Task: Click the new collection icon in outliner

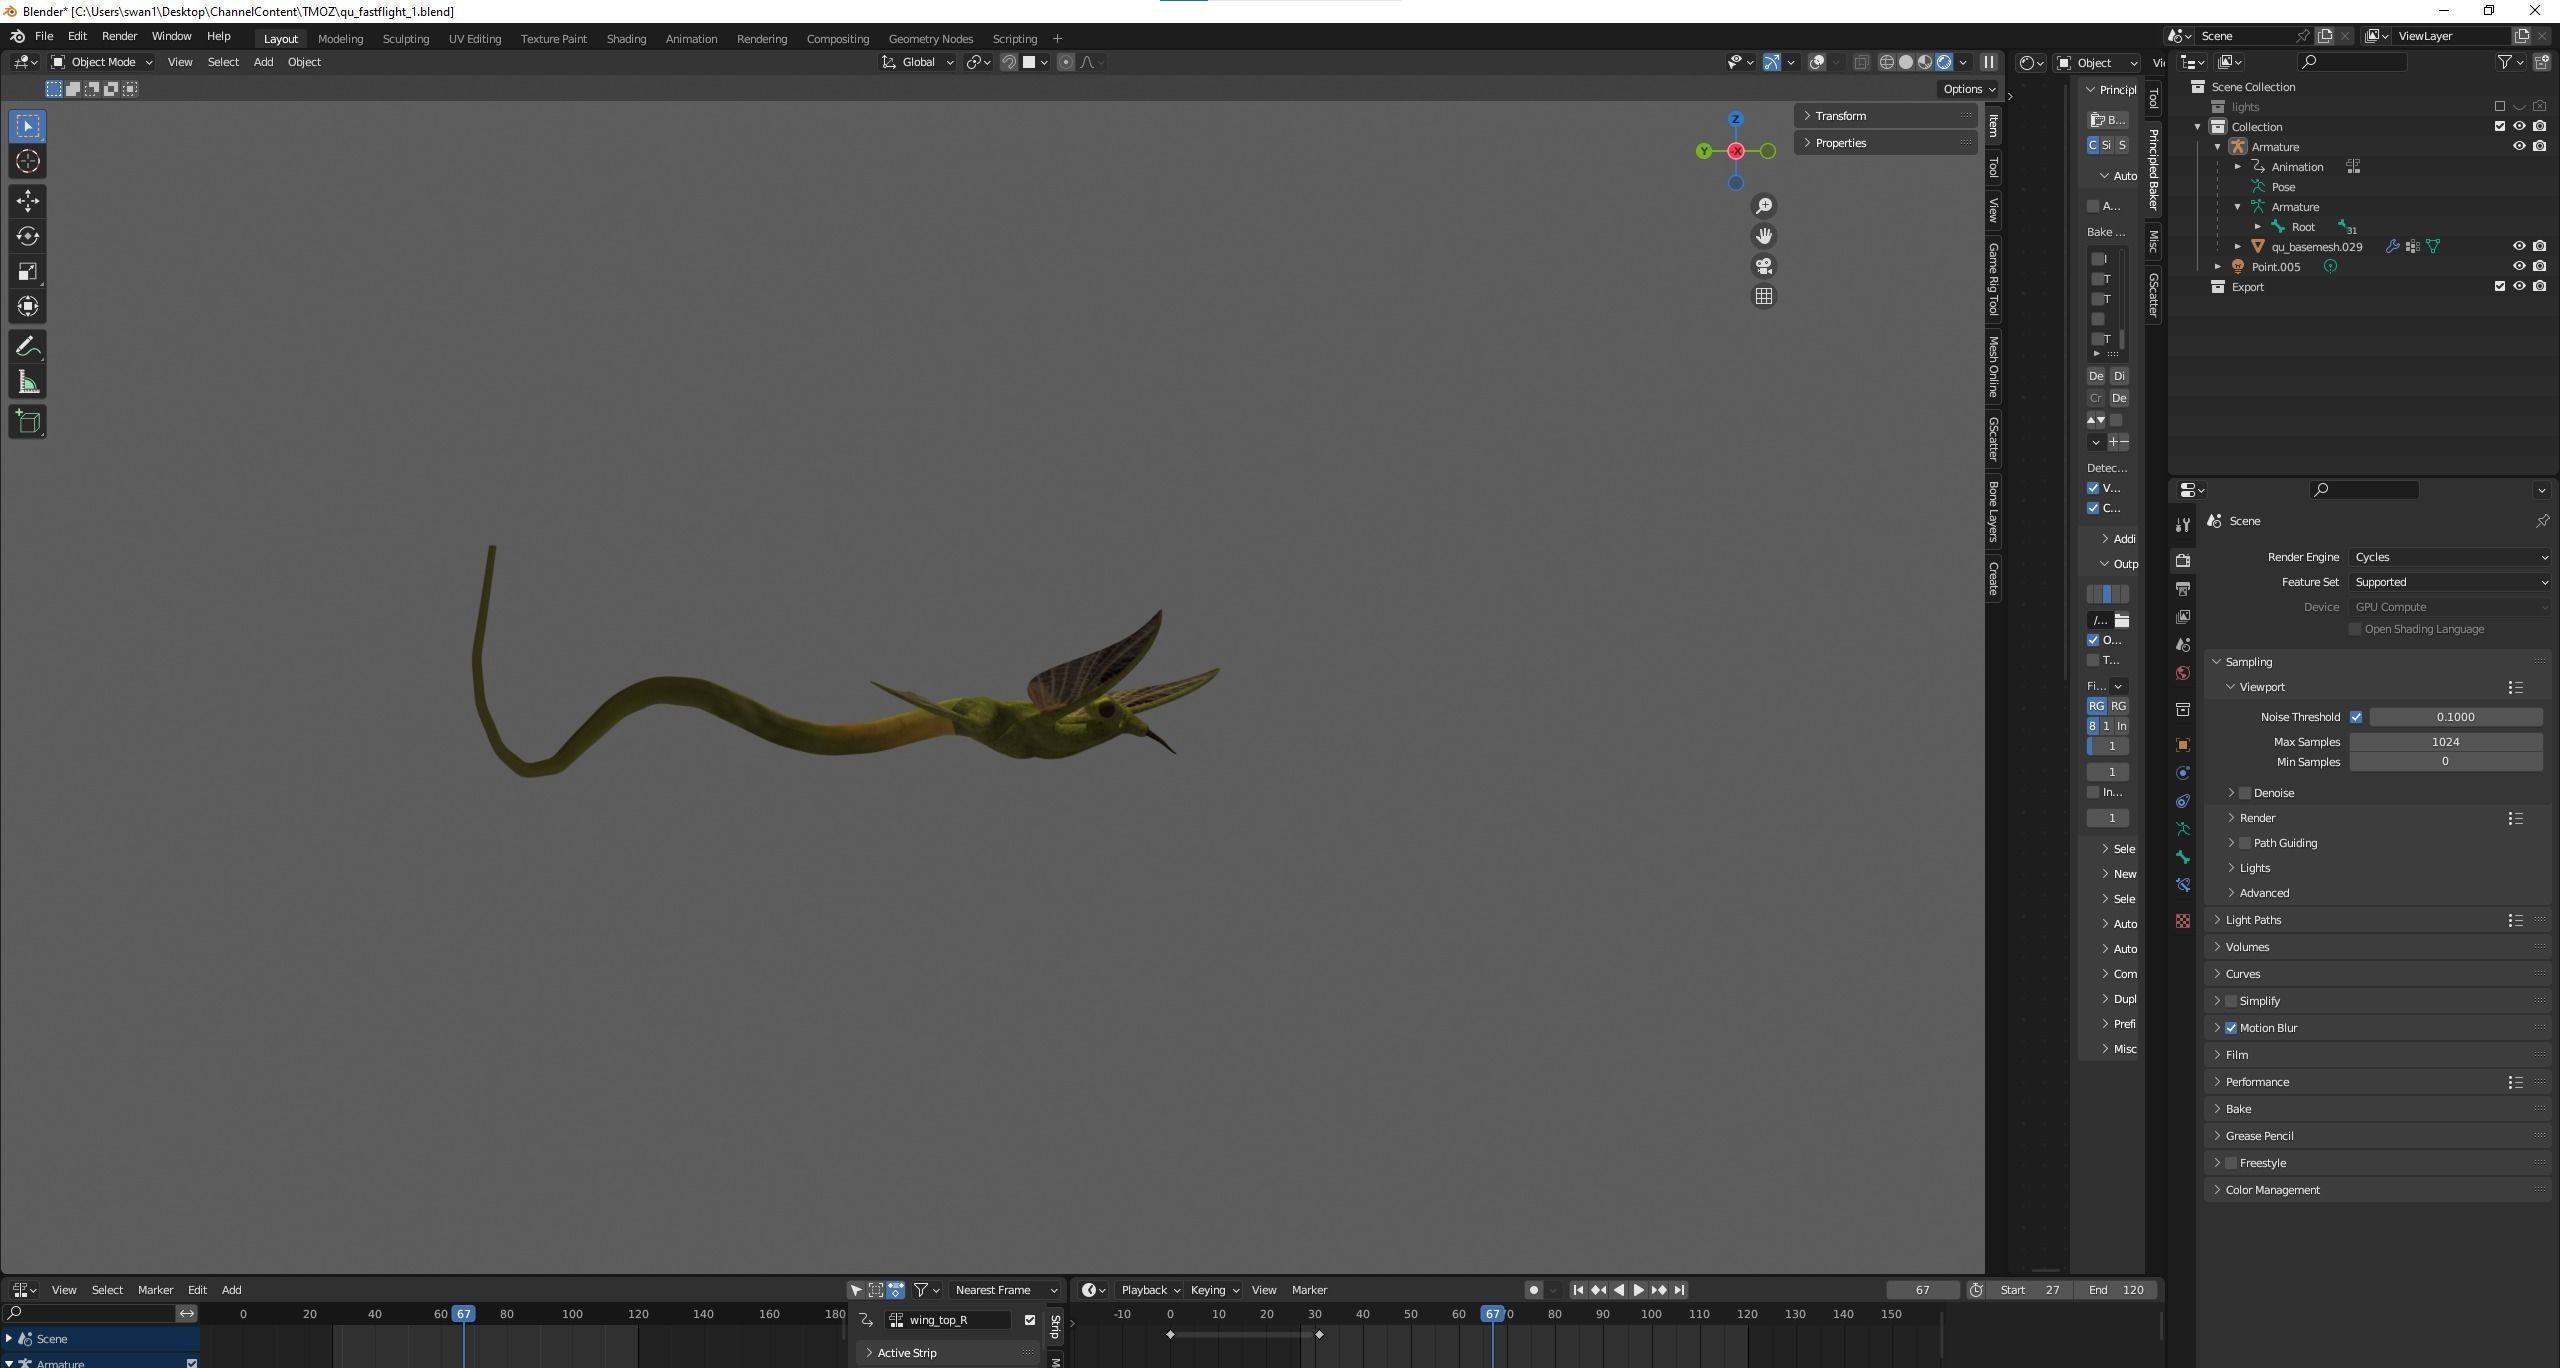Action: pos(2541,62)
